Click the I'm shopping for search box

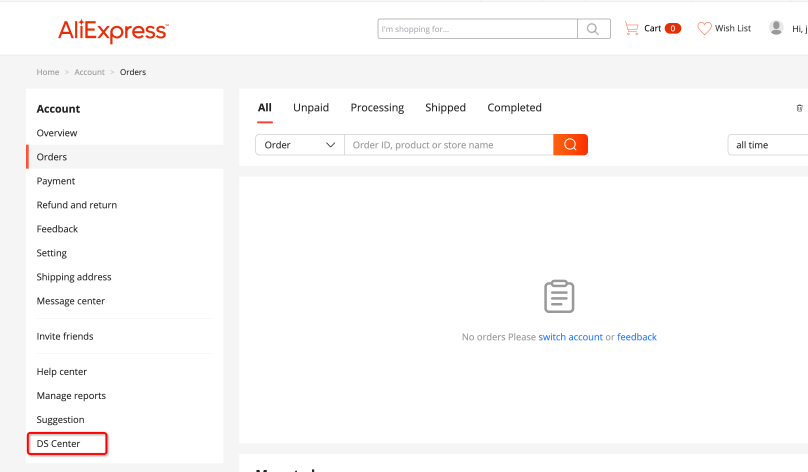(x=477, y=29)
